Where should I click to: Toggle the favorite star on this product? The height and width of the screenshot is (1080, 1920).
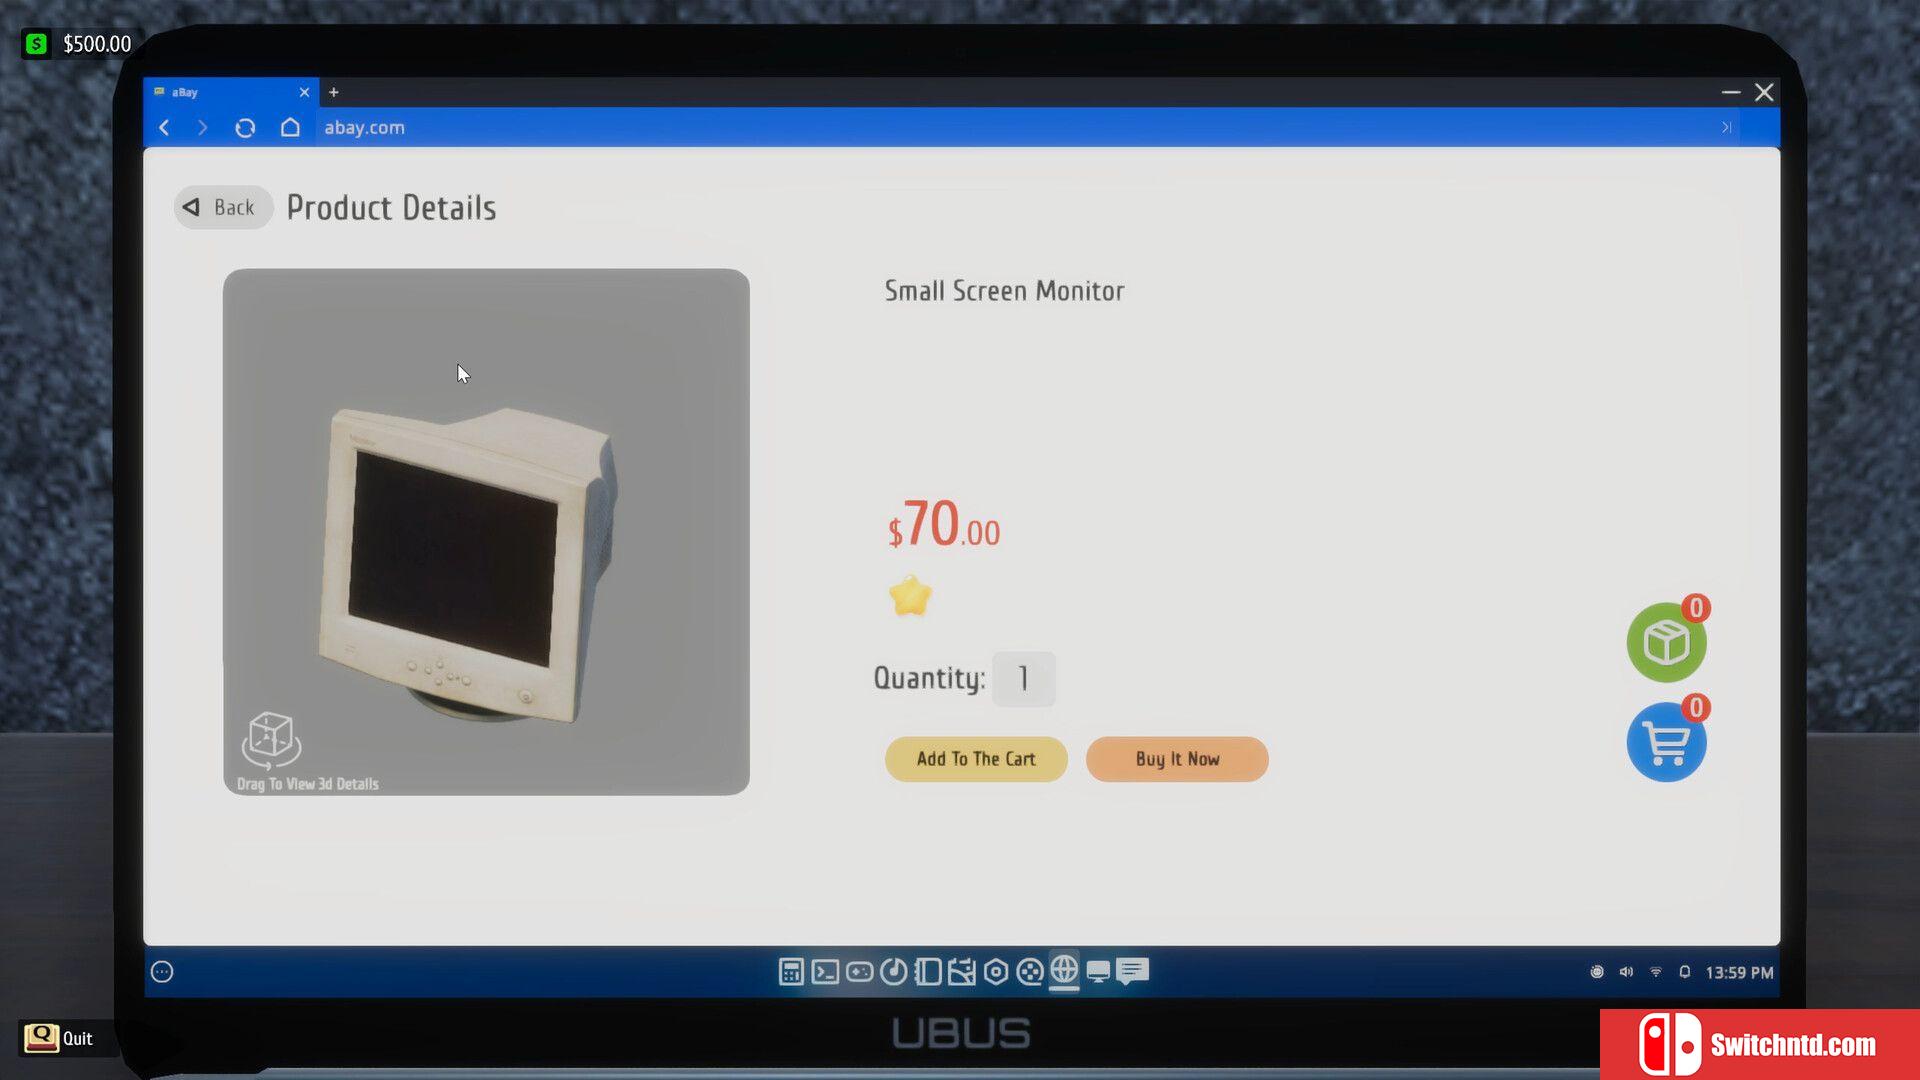click(910, 596)
